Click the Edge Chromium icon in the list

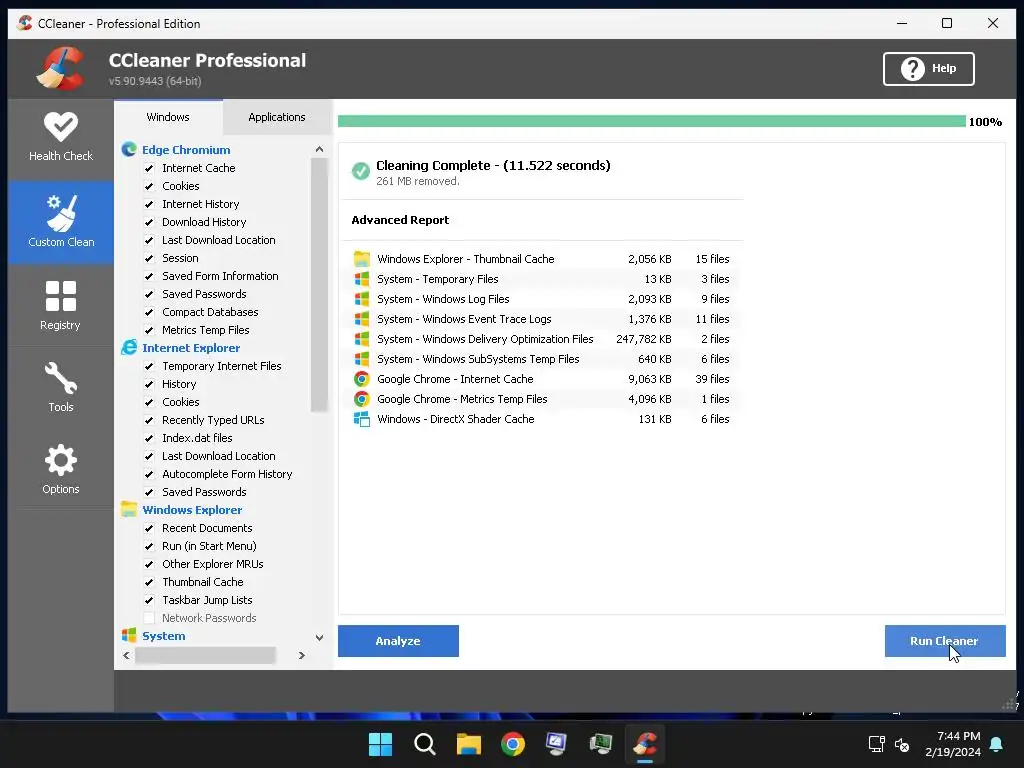pos(129,150)
